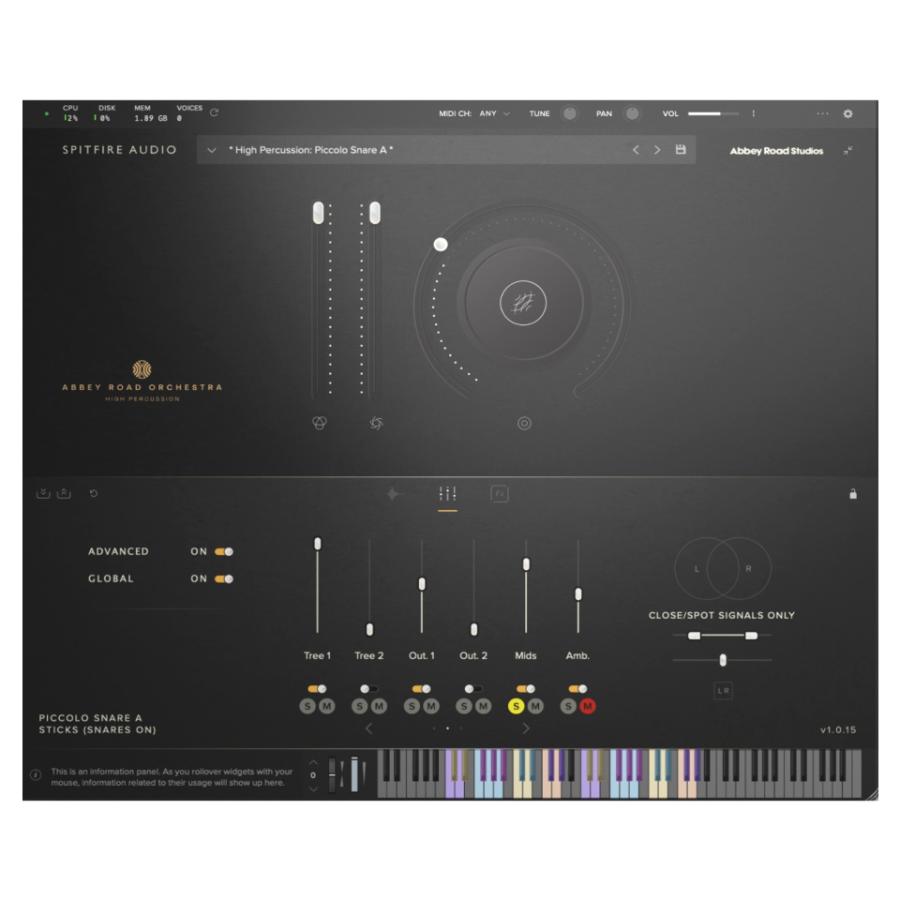The height and width of the screenshot is (900, 900).
Task: Collapse the plugin view icon
Action: (848, 150)
